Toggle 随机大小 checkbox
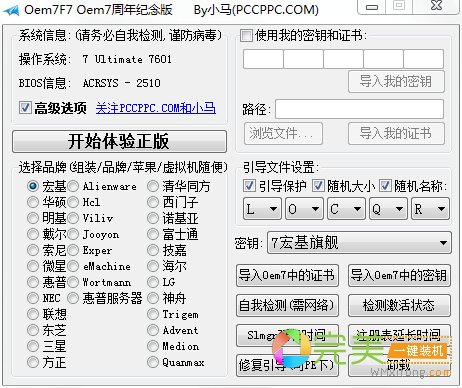This screenshot has width=462, height=388. coord(318,186)
